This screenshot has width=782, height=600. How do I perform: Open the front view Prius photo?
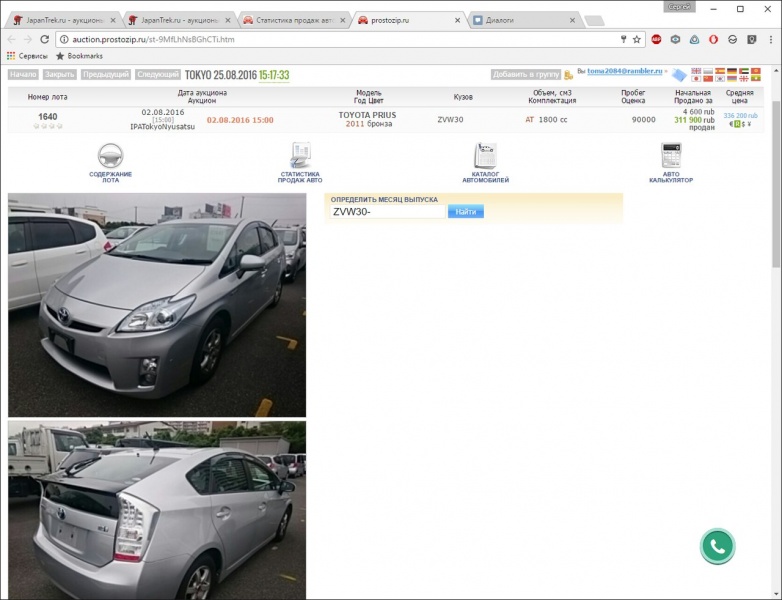157,305
